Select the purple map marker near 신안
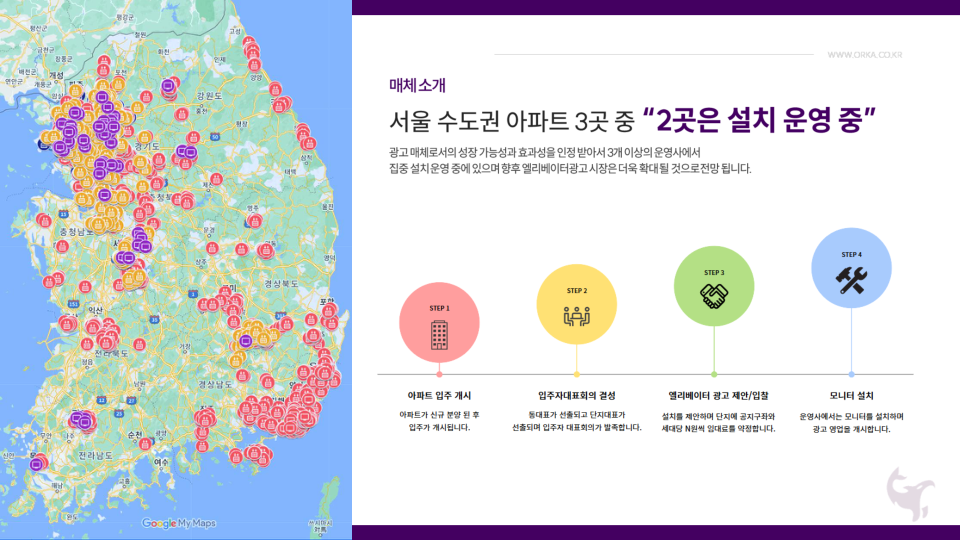The height and width of the screenshot is (540, 960). coord(37,464)
